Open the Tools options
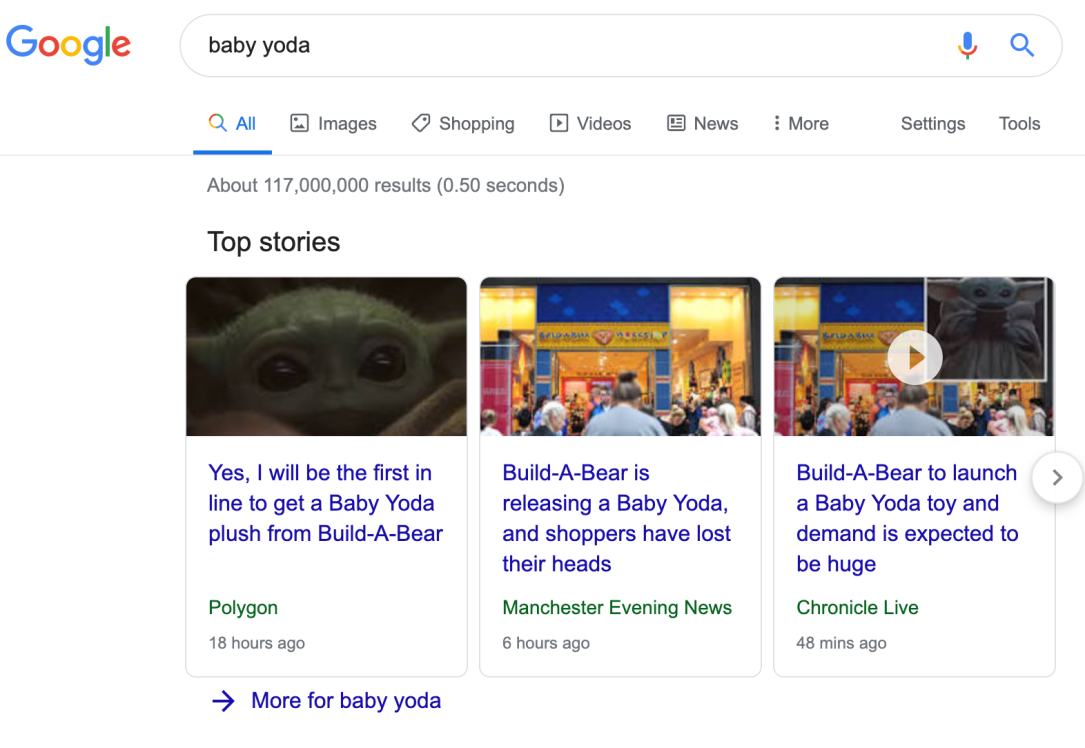1085x748 pixels. (1019, 123)
